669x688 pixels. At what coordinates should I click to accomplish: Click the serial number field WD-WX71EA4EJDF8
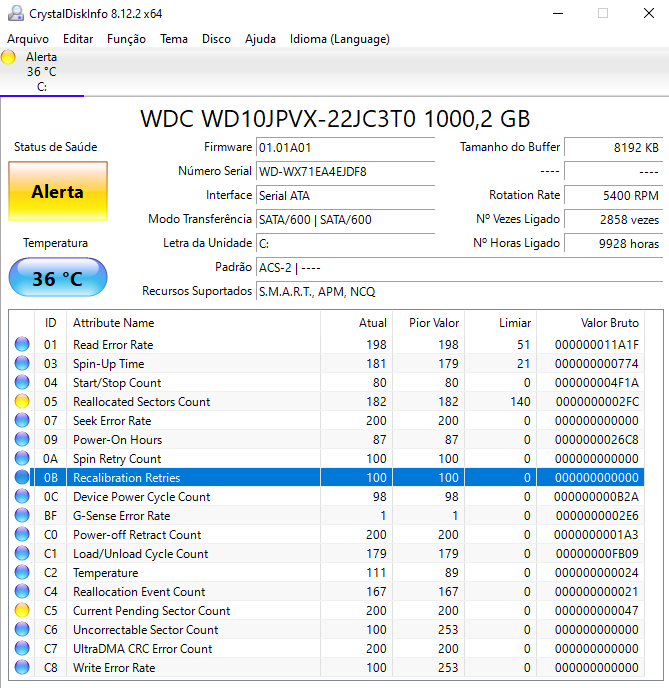pyautogui.click(x=345, y=172)
